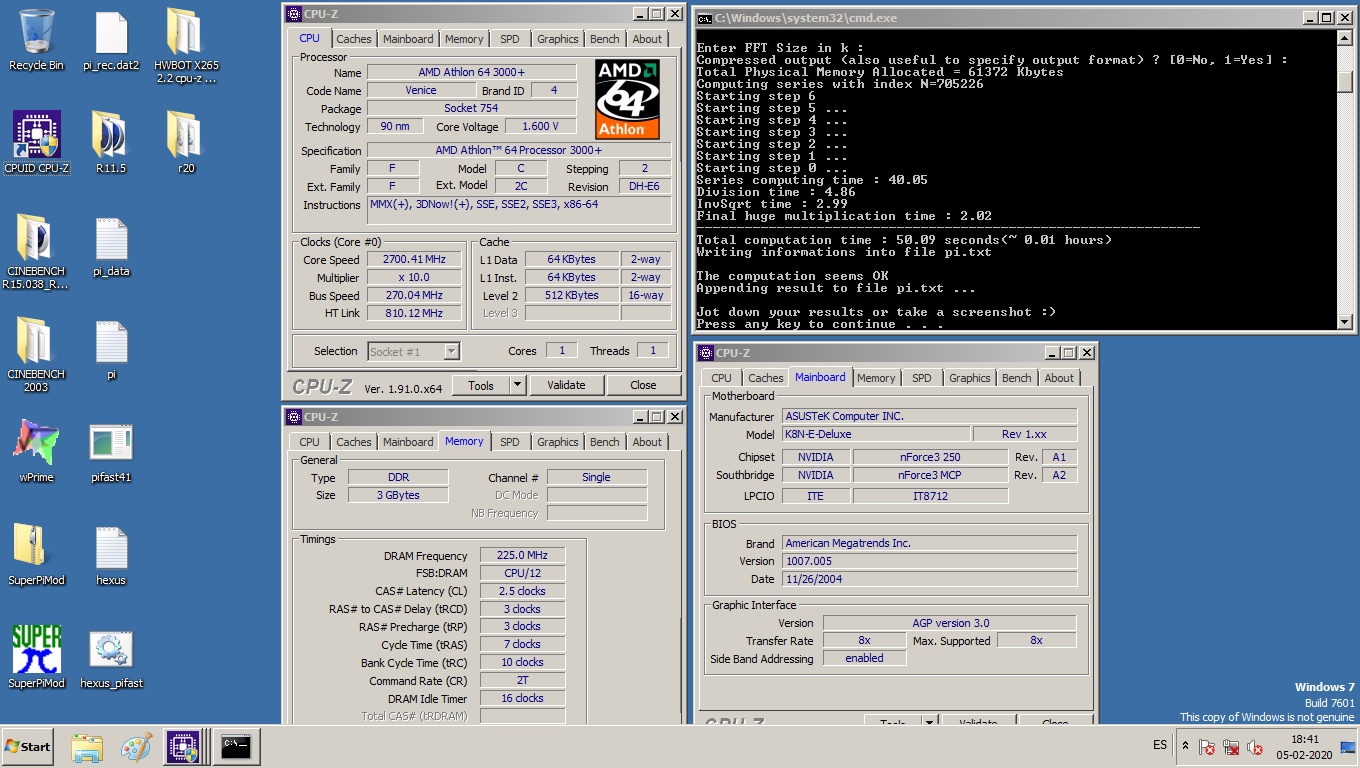Select Caches tab in Mainboard CPU-Z window
The width and height of the screenshot is (1360, 768).
pos(765,378)
